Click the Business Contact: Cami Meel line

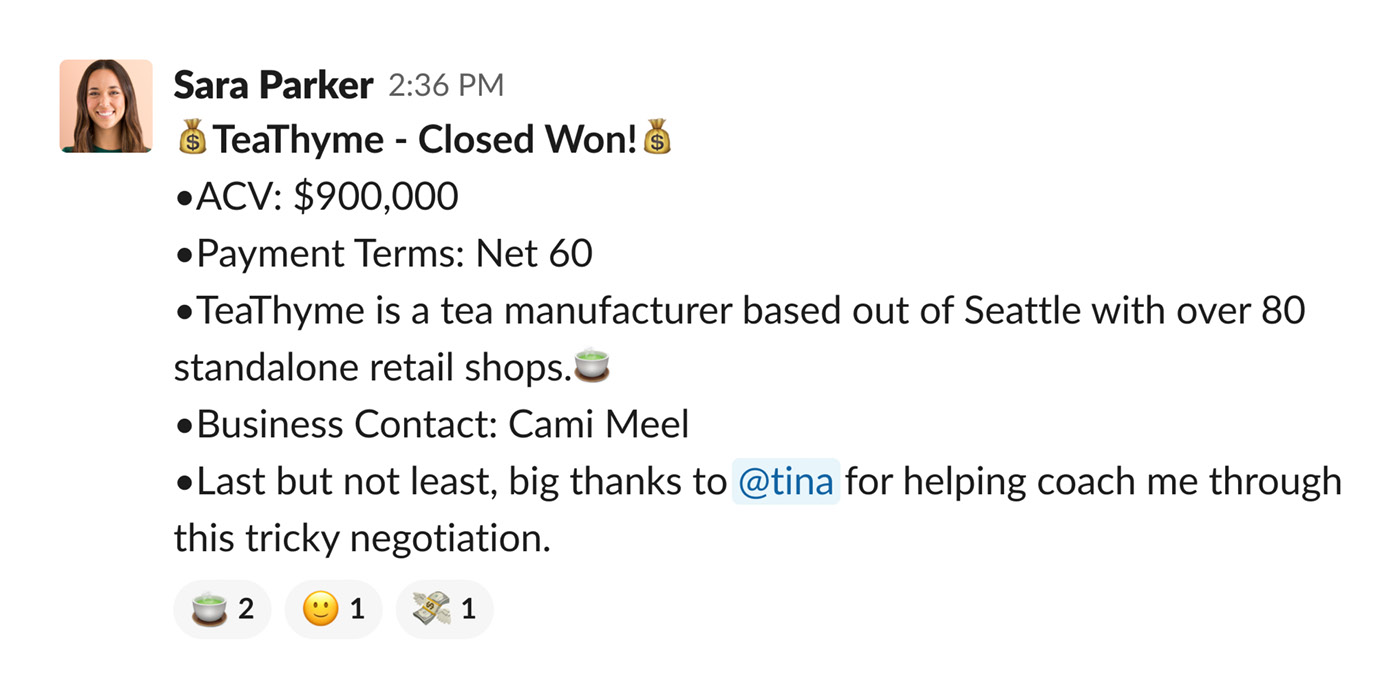(x=433, y=425)
